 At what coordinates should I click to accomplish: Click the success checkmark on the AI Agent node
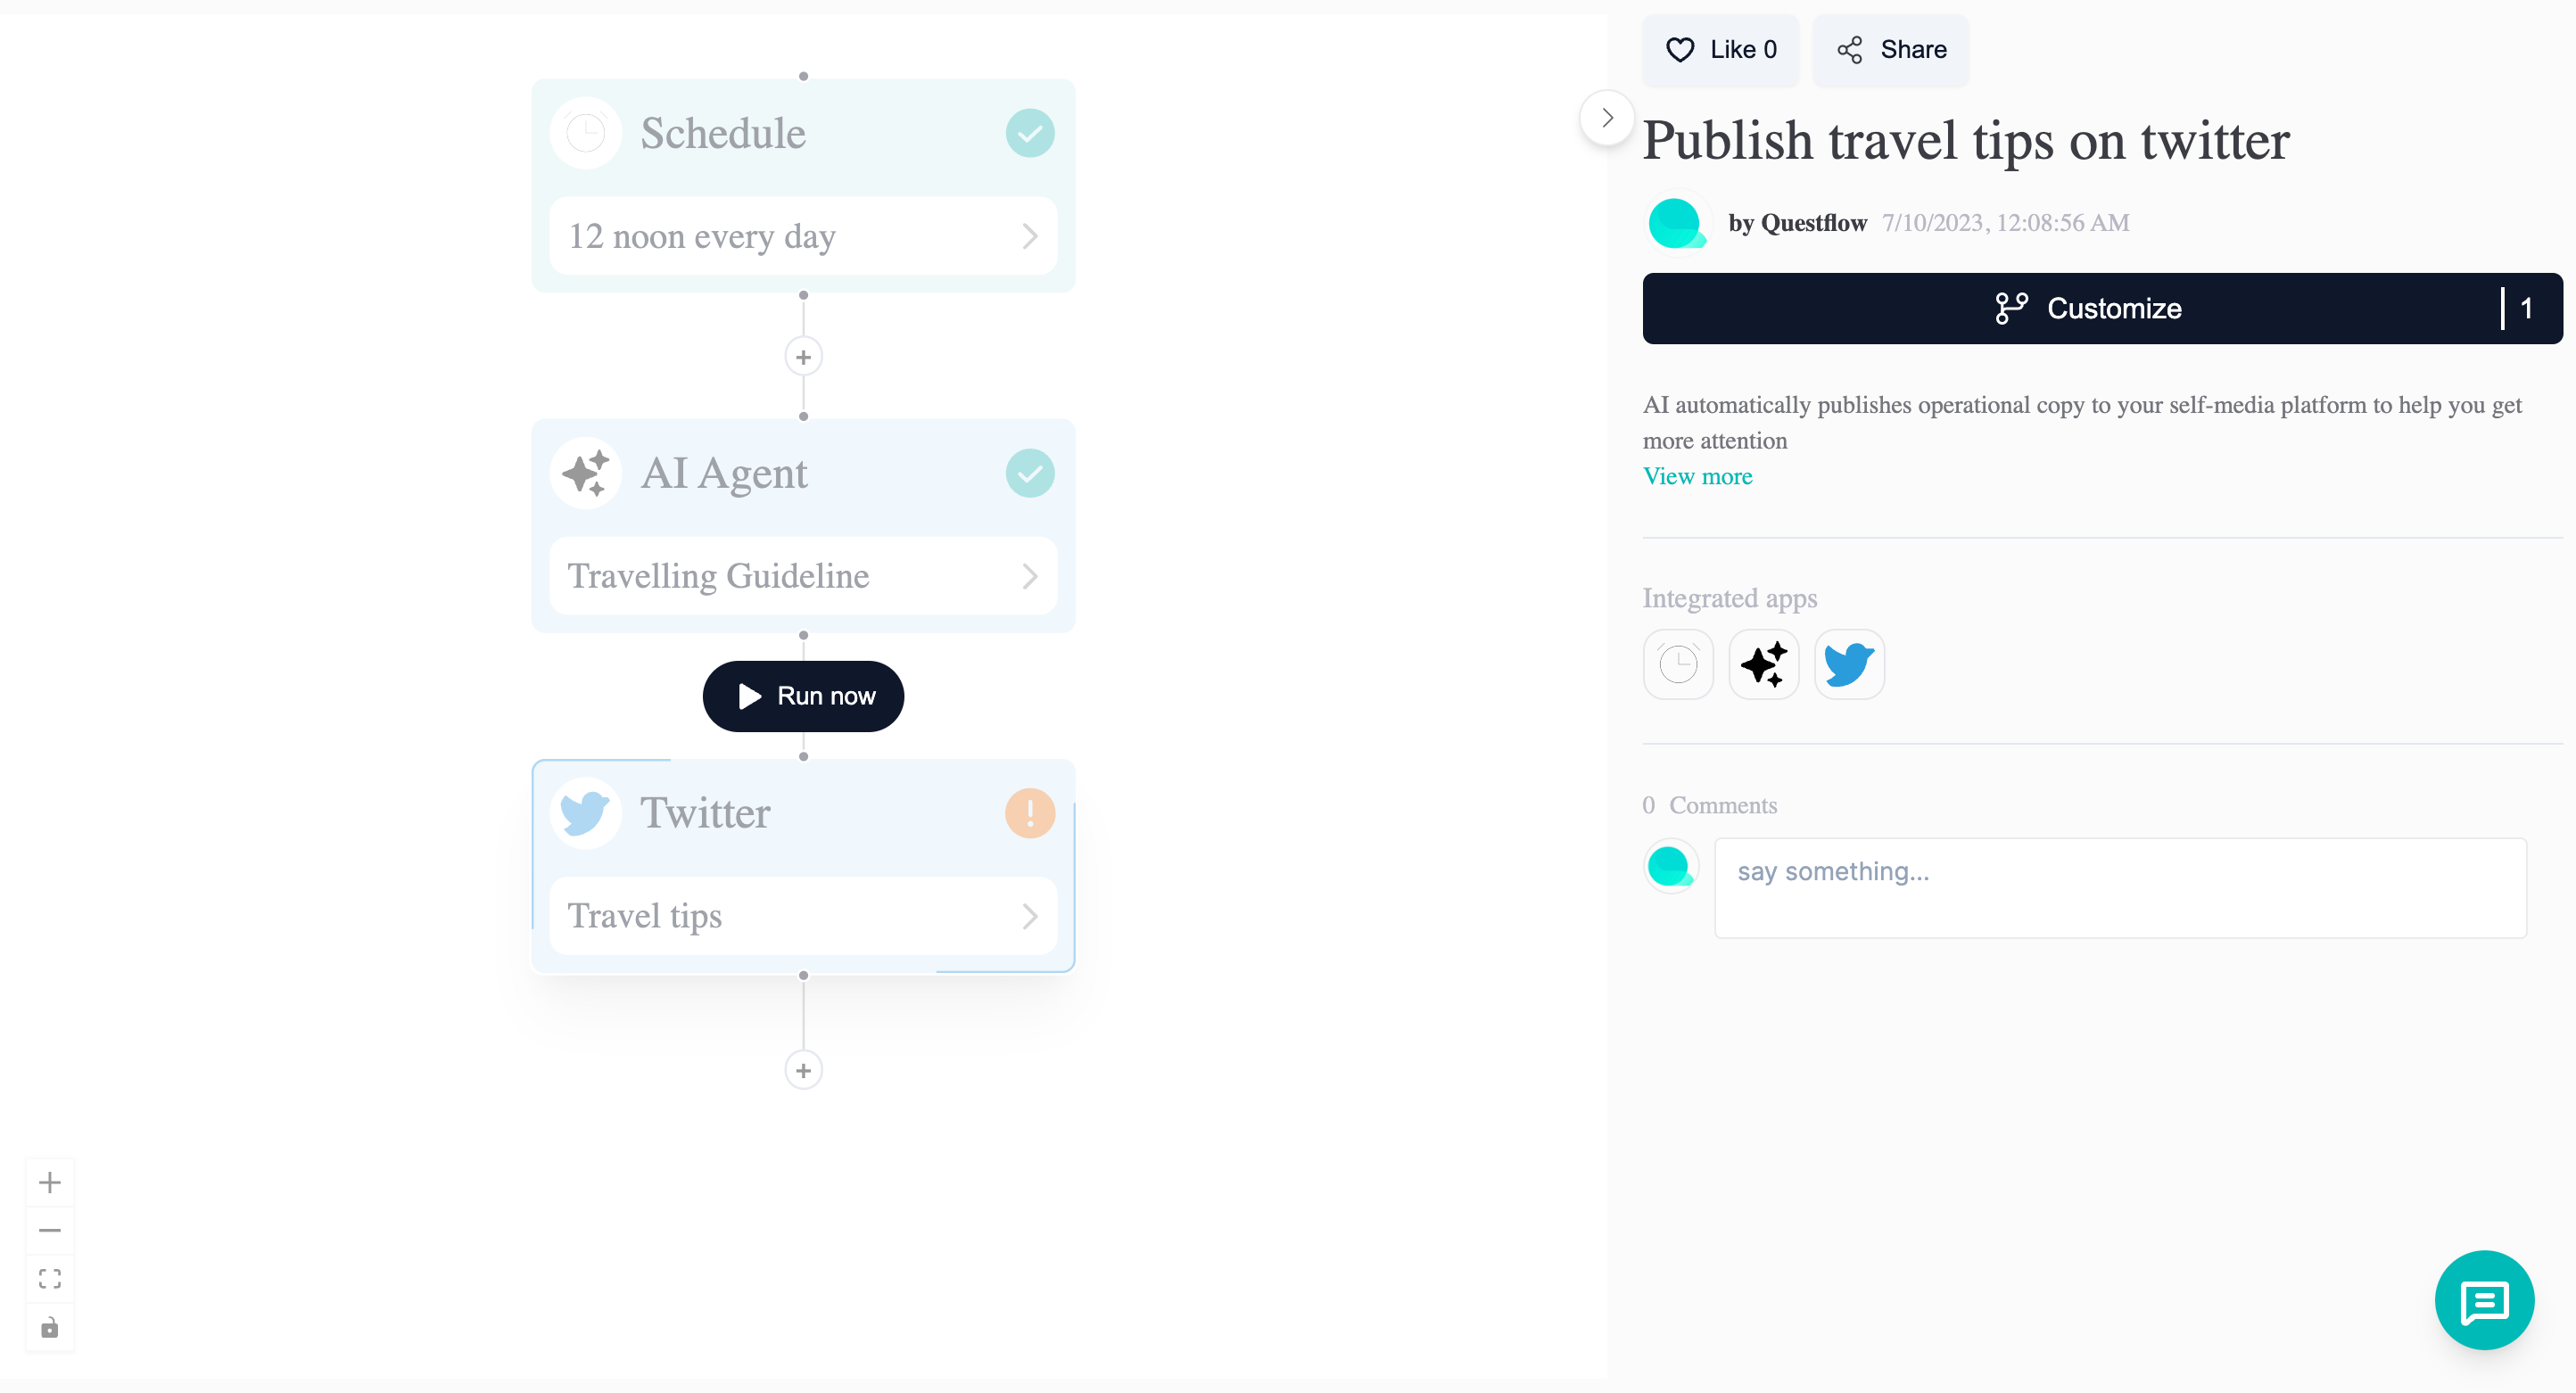click(x=1029, y=472)
